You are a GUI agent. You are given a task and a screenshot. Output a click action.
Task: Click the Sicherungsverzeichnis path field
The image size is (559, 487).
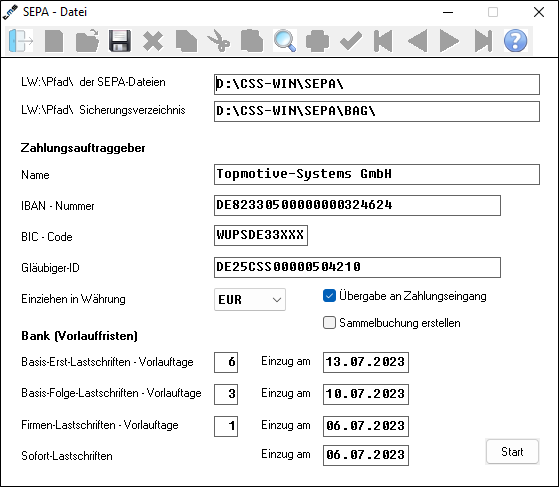(x=376, y=112)
